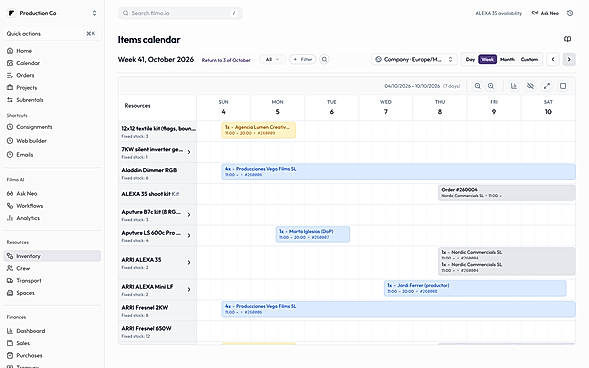
Task: Click the expand to fullscreen arrows icon
Action: click(547, 86)
